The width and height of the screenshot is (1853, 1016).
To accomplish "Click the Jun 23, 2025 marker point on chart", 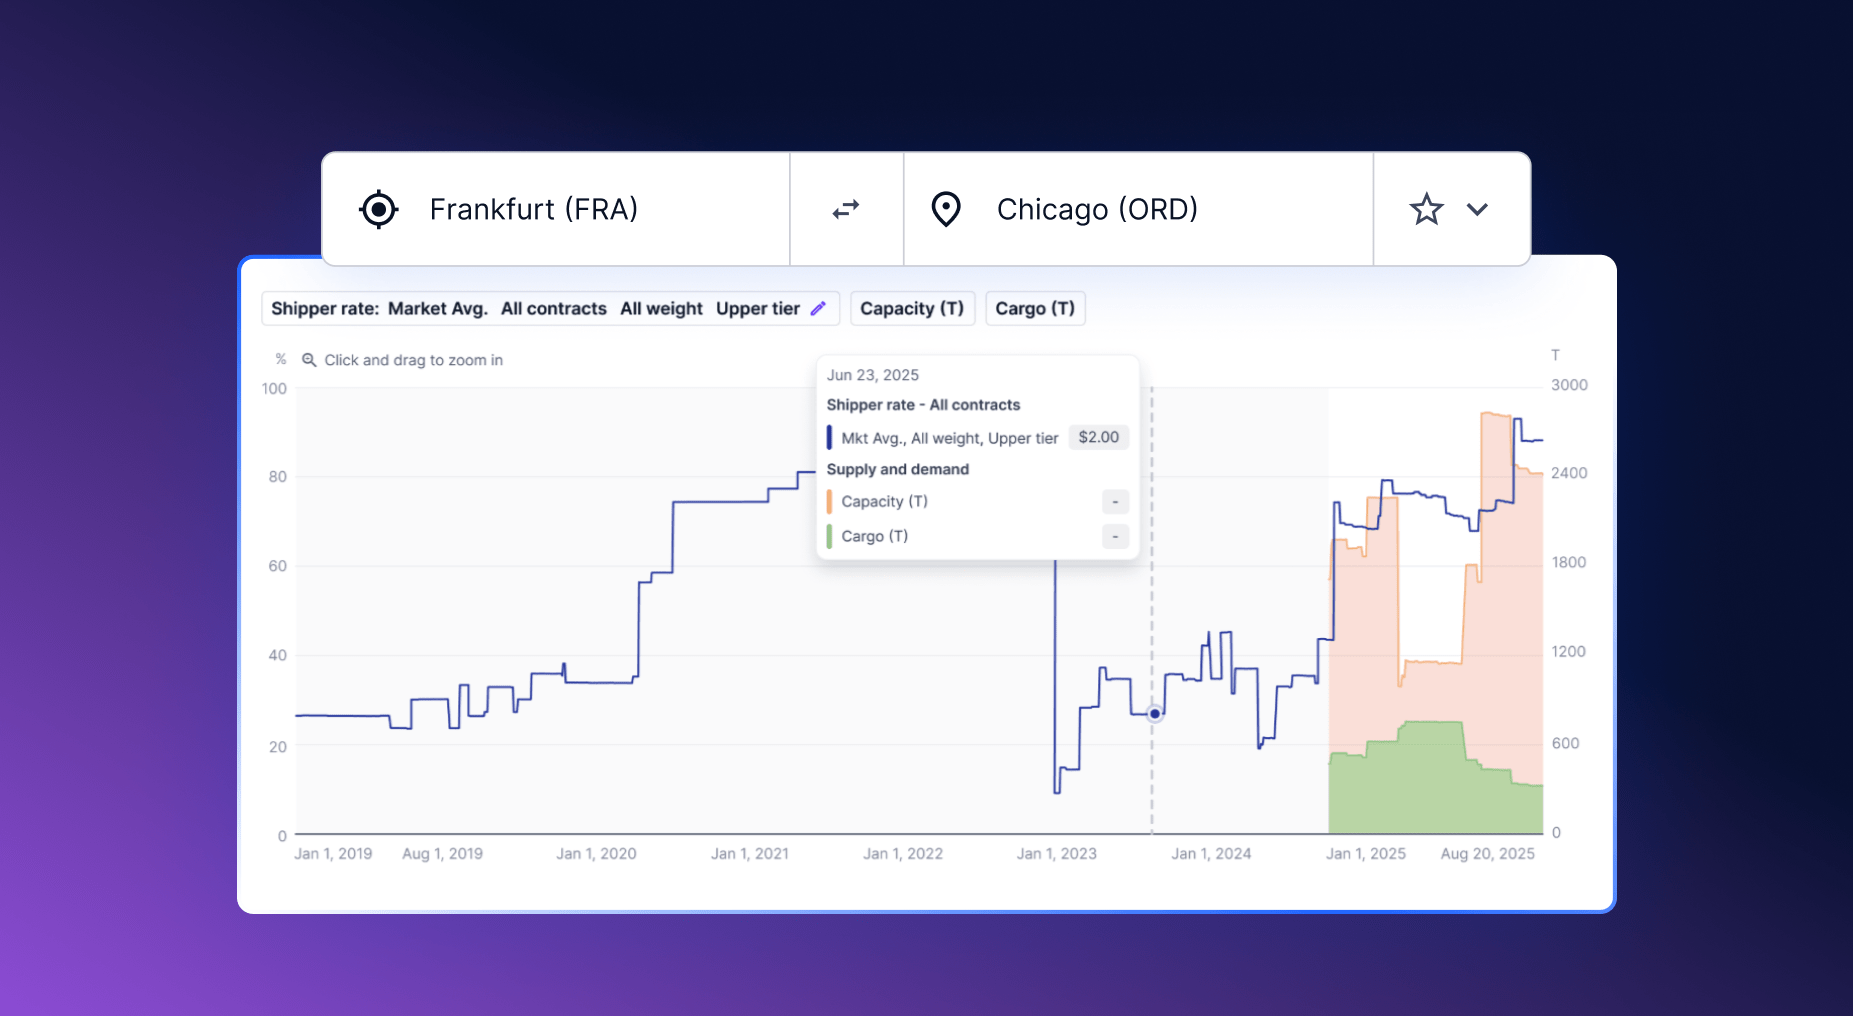I will tap(1154, 713).
